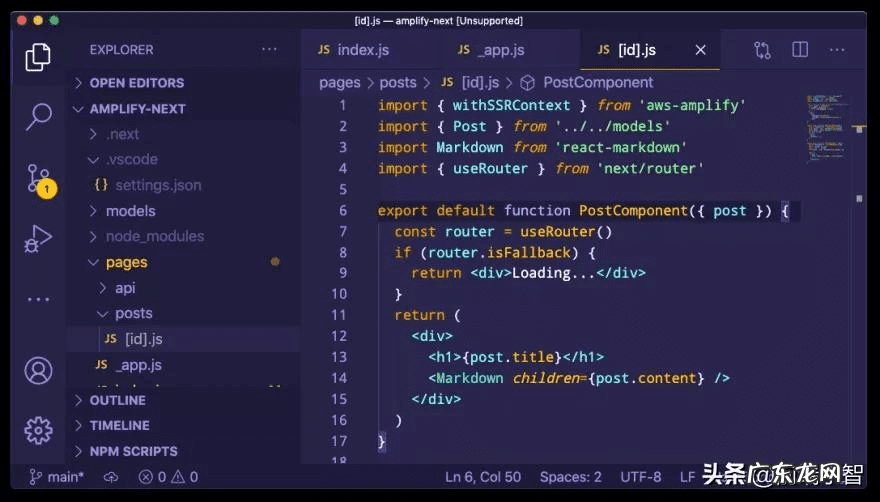Open the Search view icon
Screen dimensions: 880x502
click(38, 116)
